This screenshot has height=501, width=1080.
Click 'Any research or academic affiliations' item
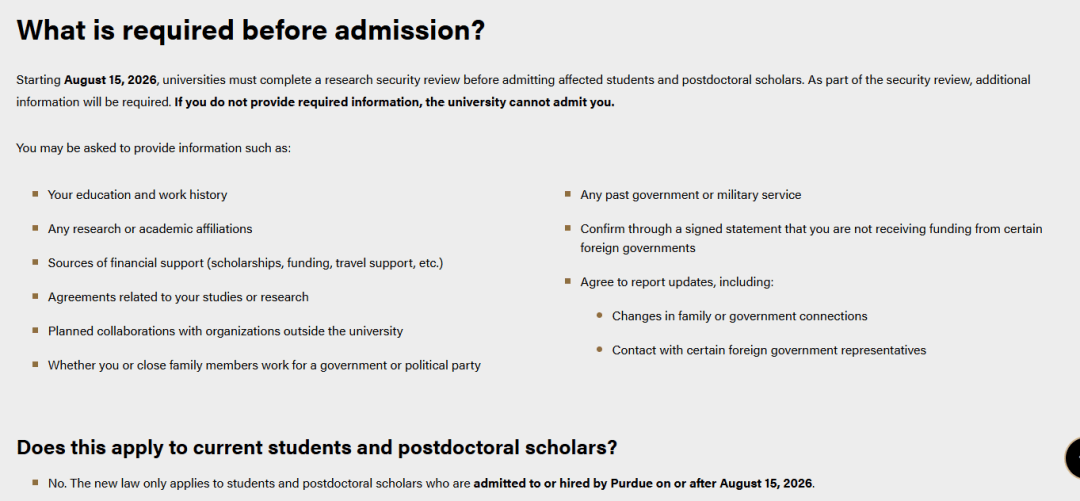click(150, 229)
